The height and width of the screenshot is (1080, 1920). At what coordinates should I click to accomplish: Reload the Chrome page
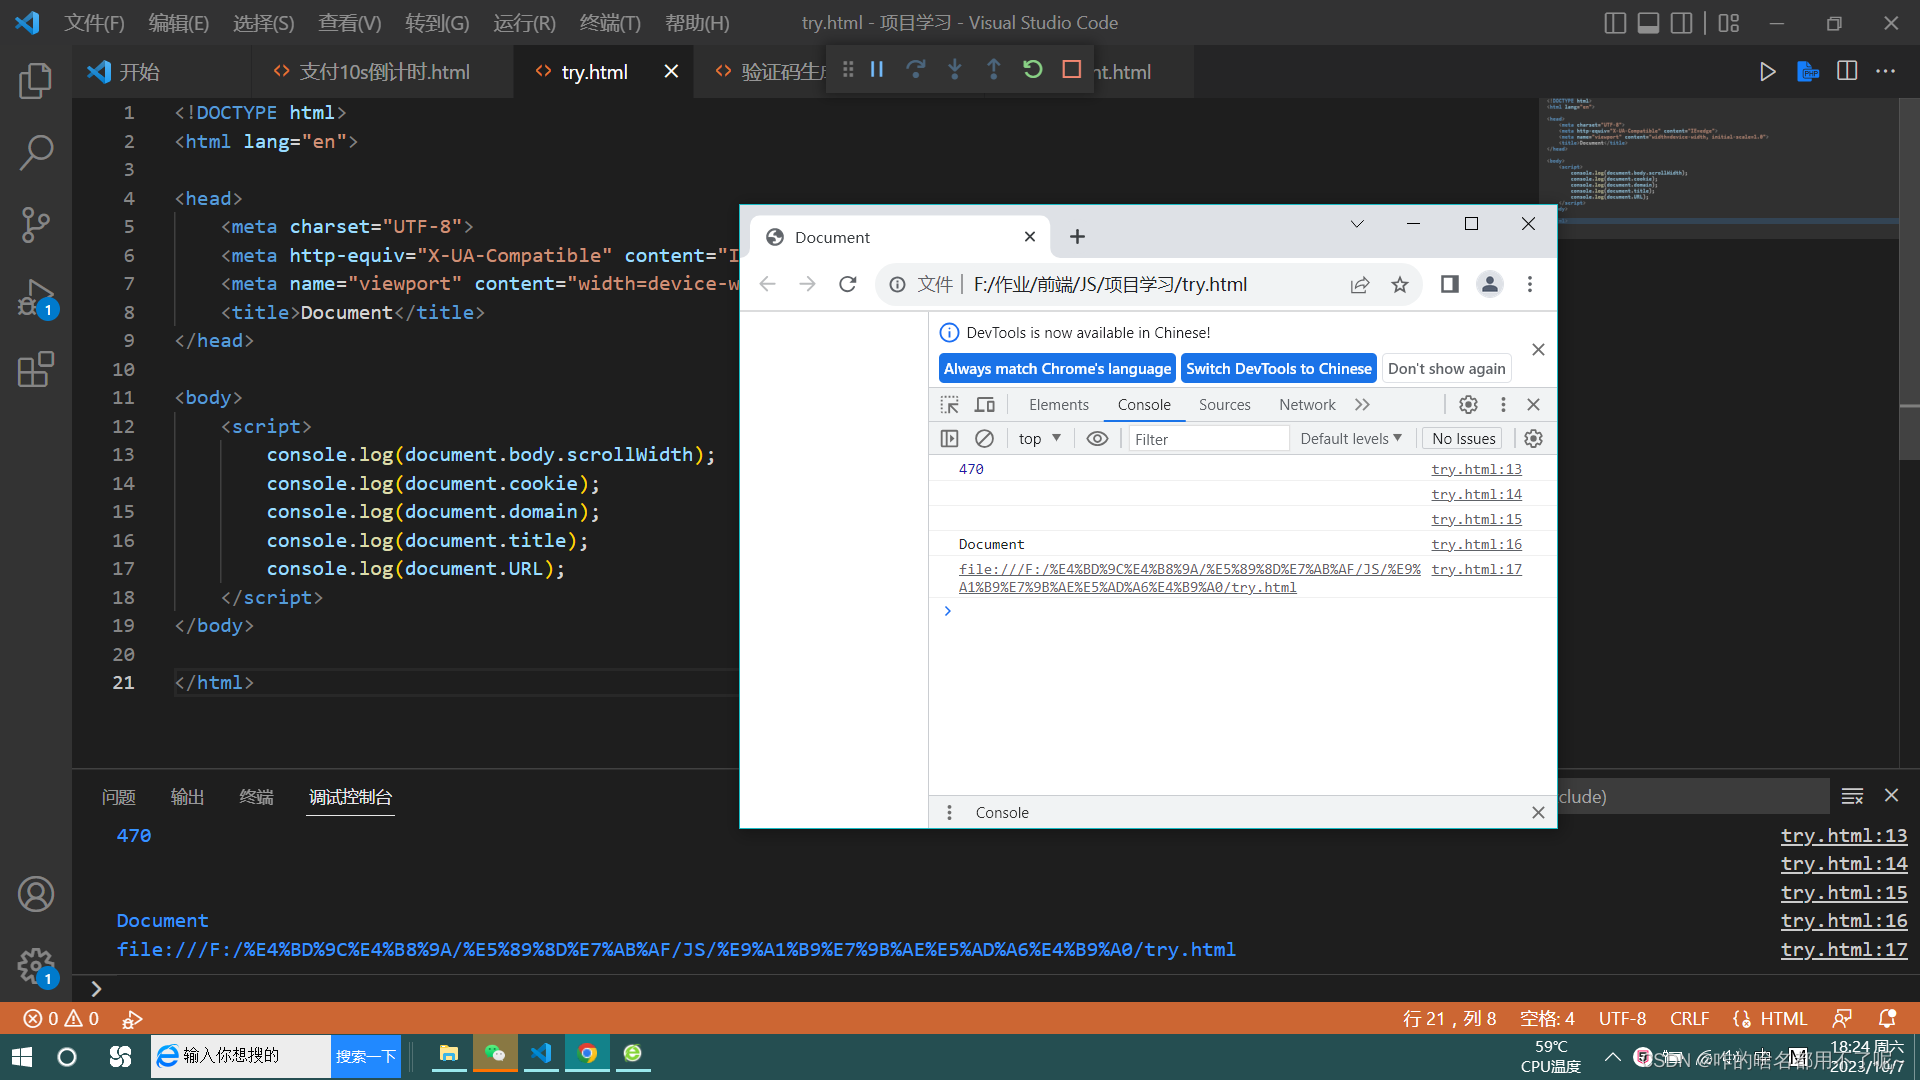[848, 284]
